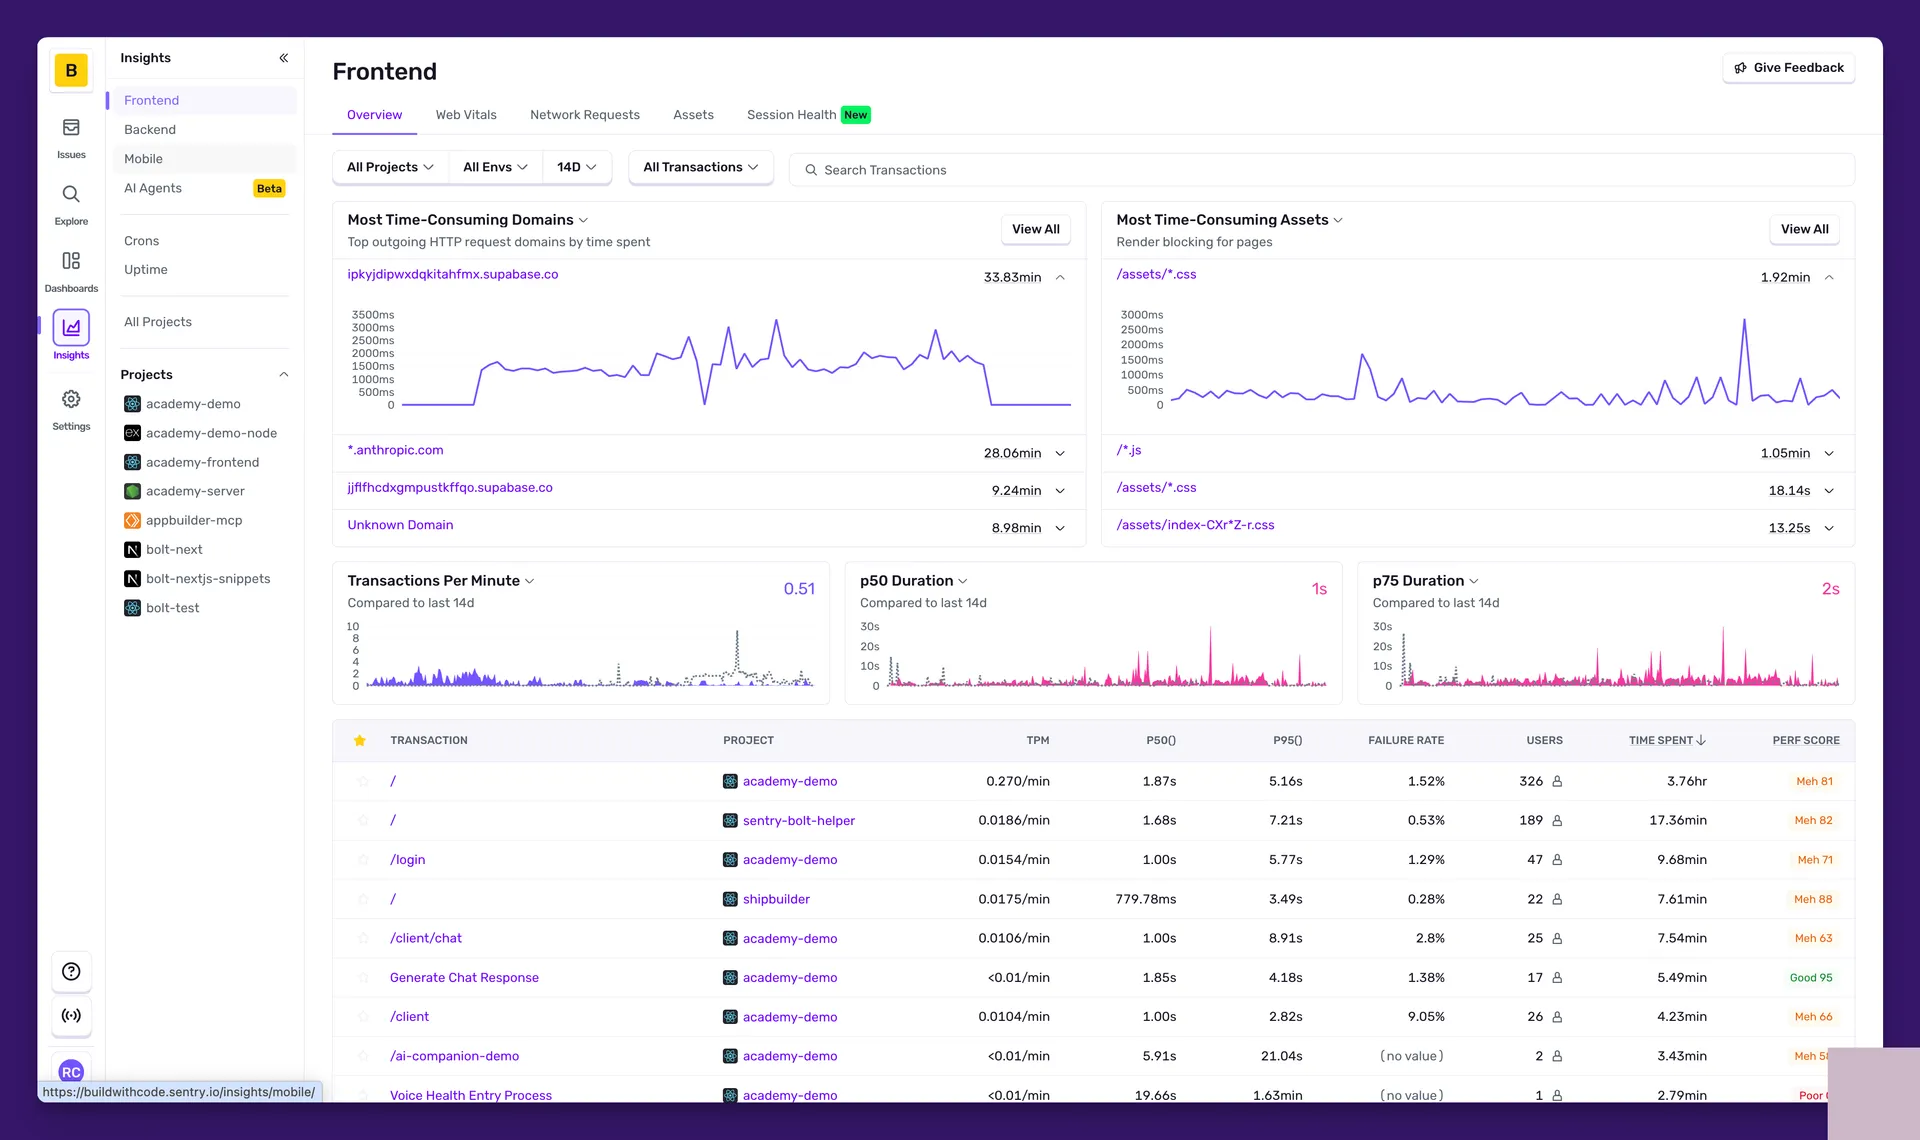Image resolution: width=1920 pixels, height=1140 pixels.
Task: Click View All for Most Time-Consuming Assets
Action: click(1804, 229)
